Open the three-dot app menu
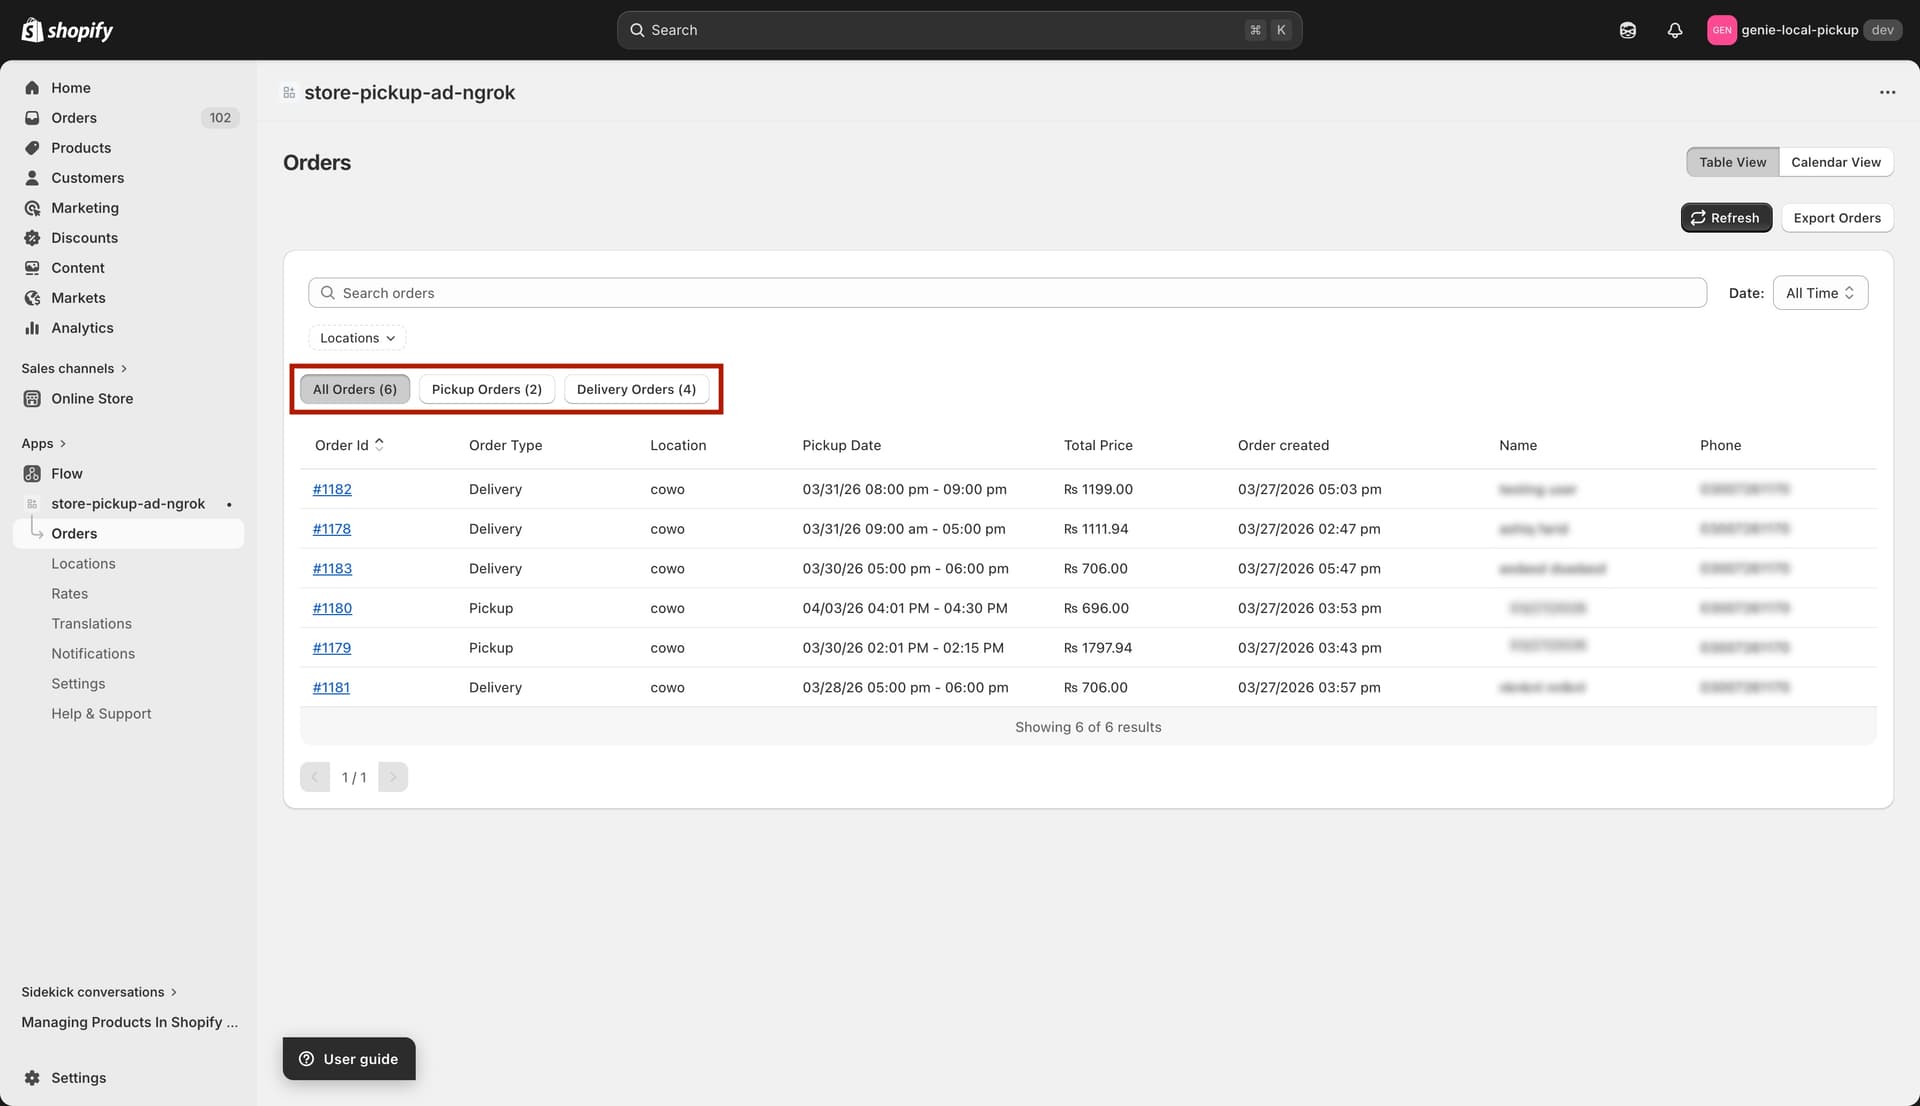 [x=1886, y=92]
